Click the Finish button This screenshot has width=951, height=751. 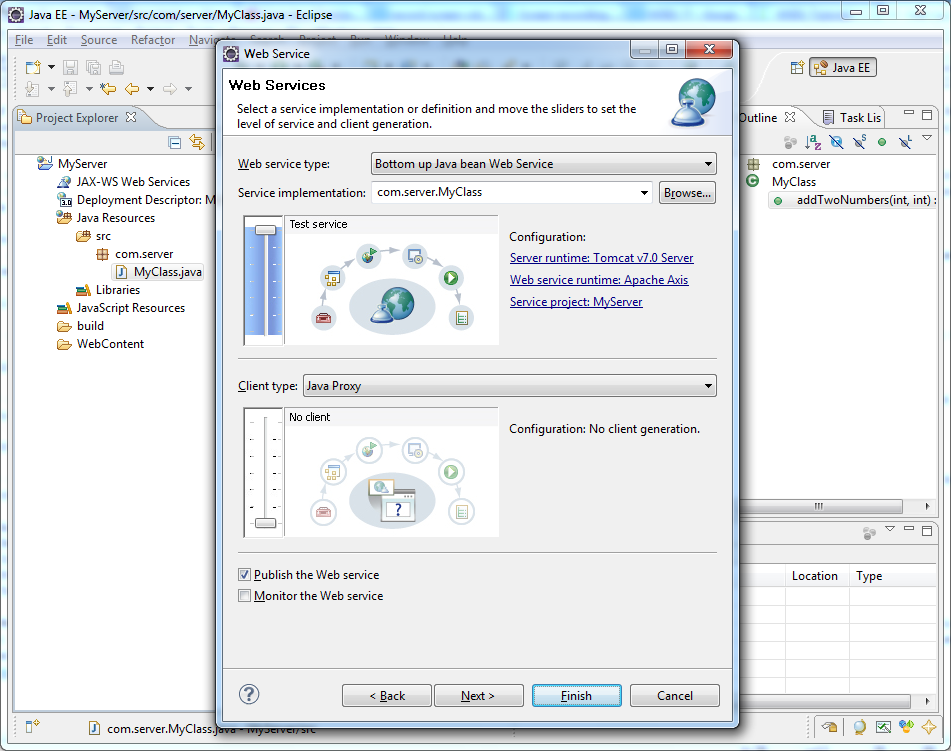[577, 694]
